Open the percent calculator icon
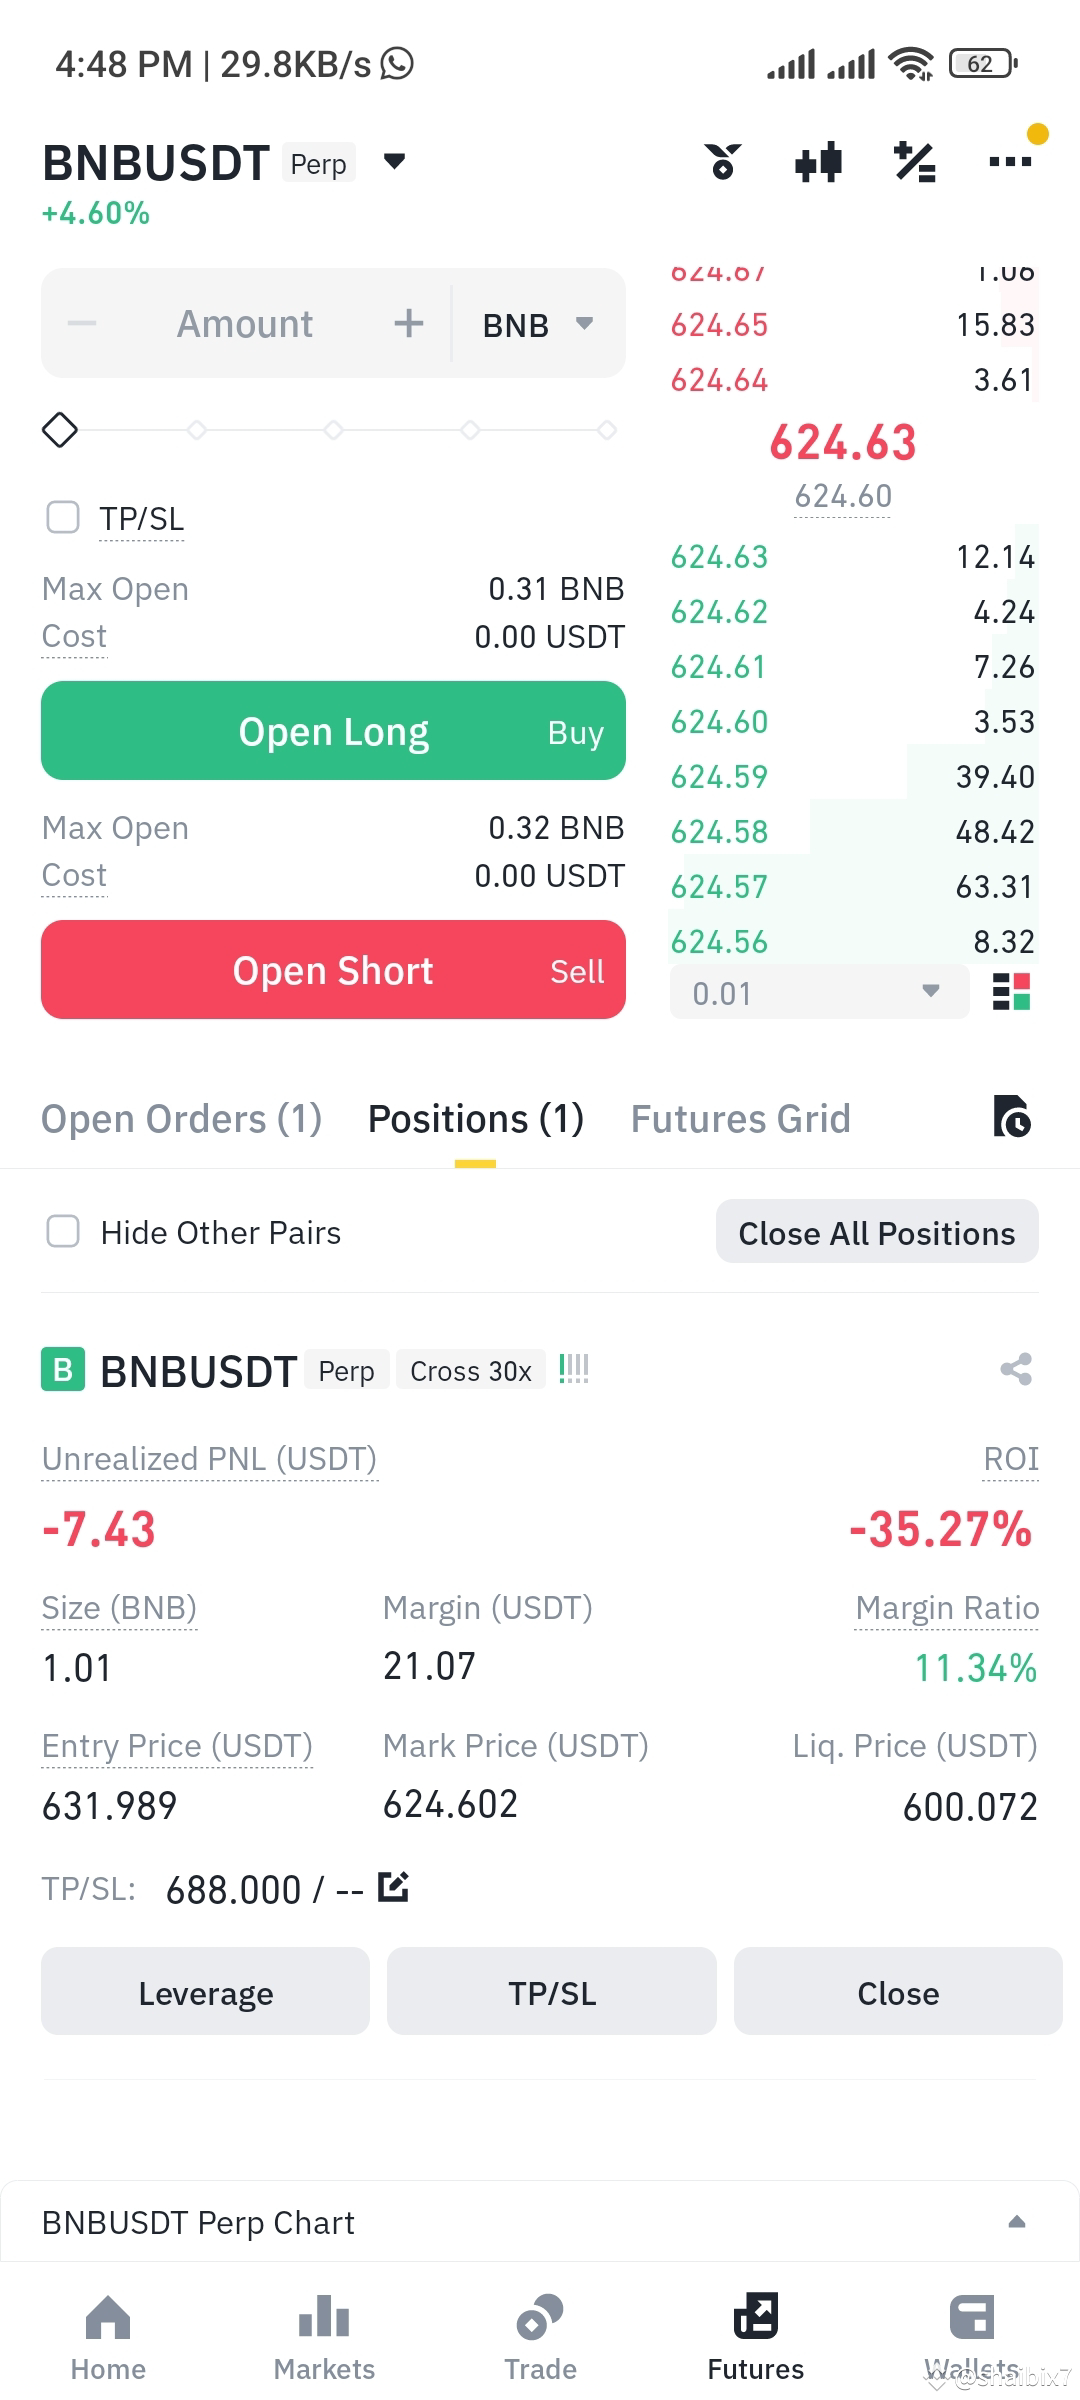Viewport: 1080px width, 2400px height. tap(914, 162)
